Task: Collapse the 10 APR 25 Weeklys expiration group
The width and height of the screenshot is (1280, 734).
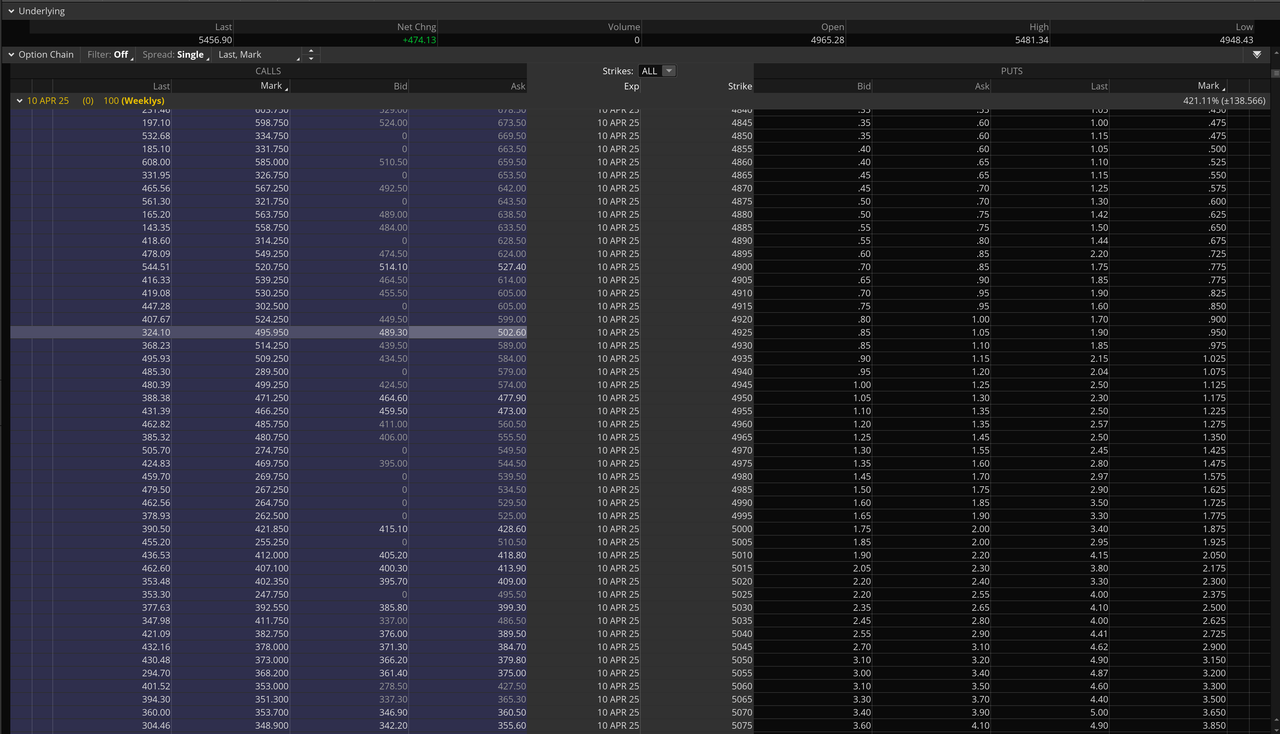Action: click(18, 100)
